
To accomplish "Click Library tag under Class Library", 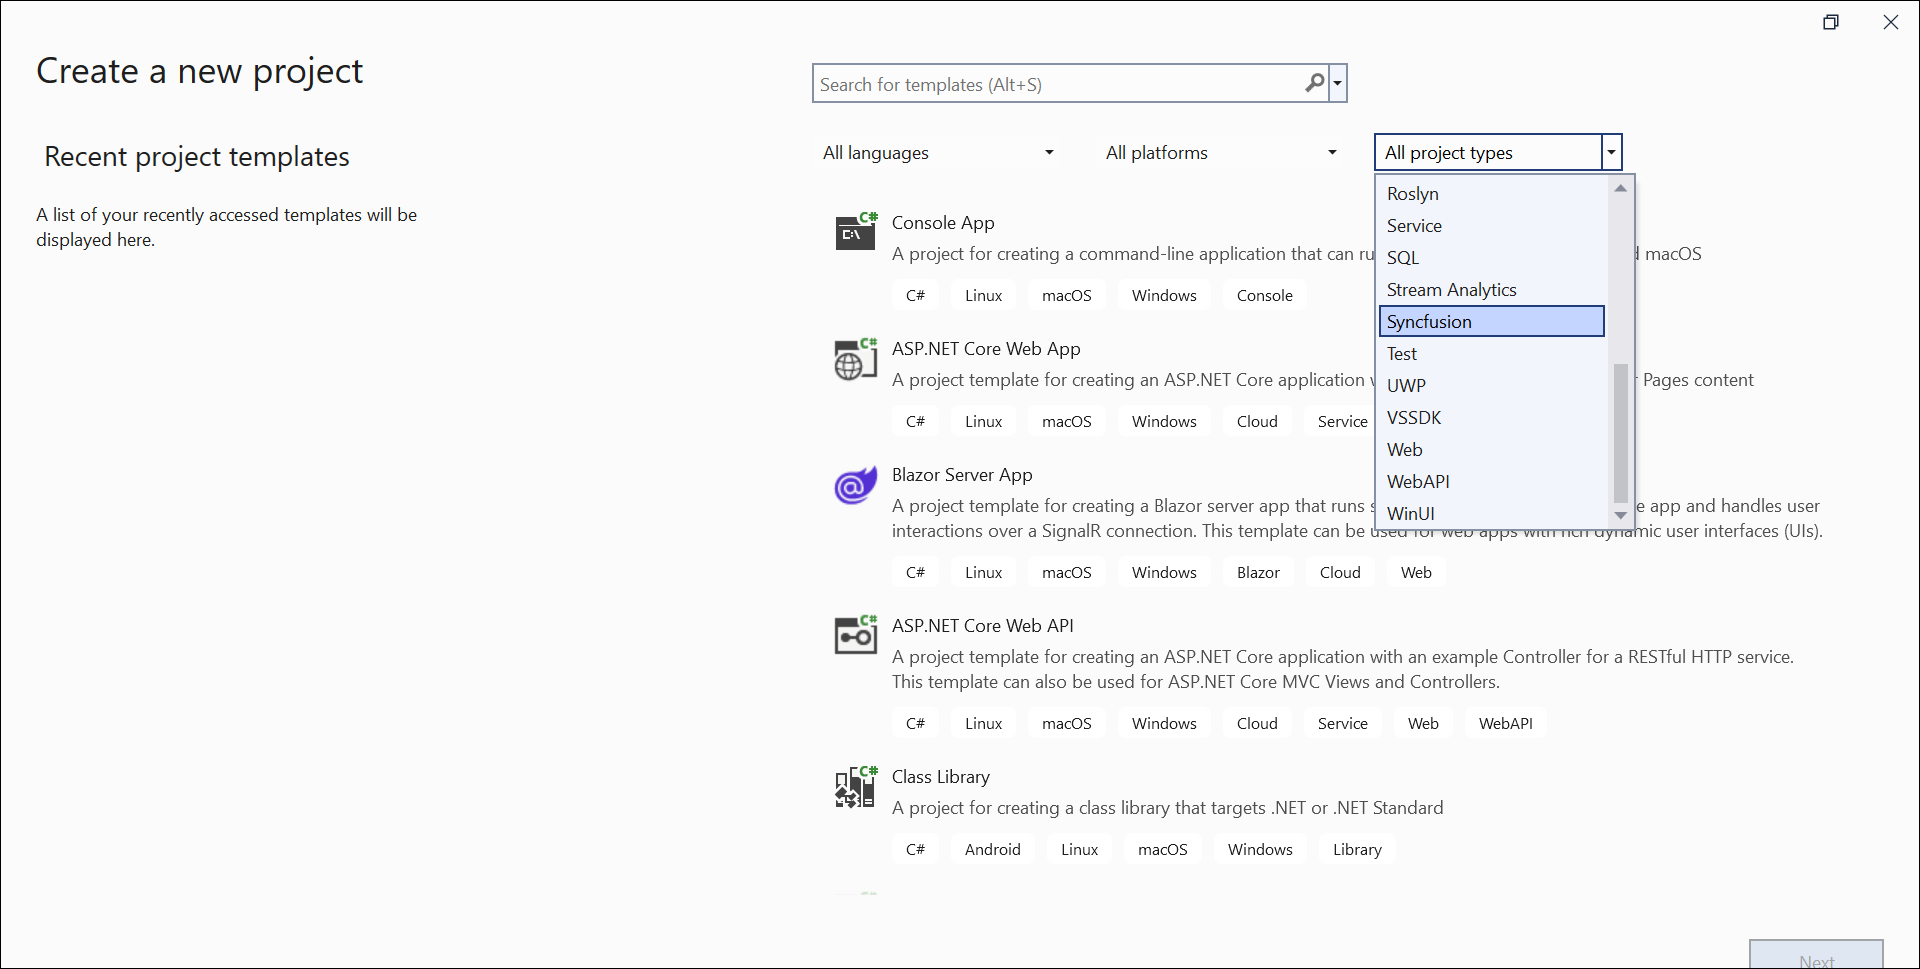I will tap(1357, 850).
